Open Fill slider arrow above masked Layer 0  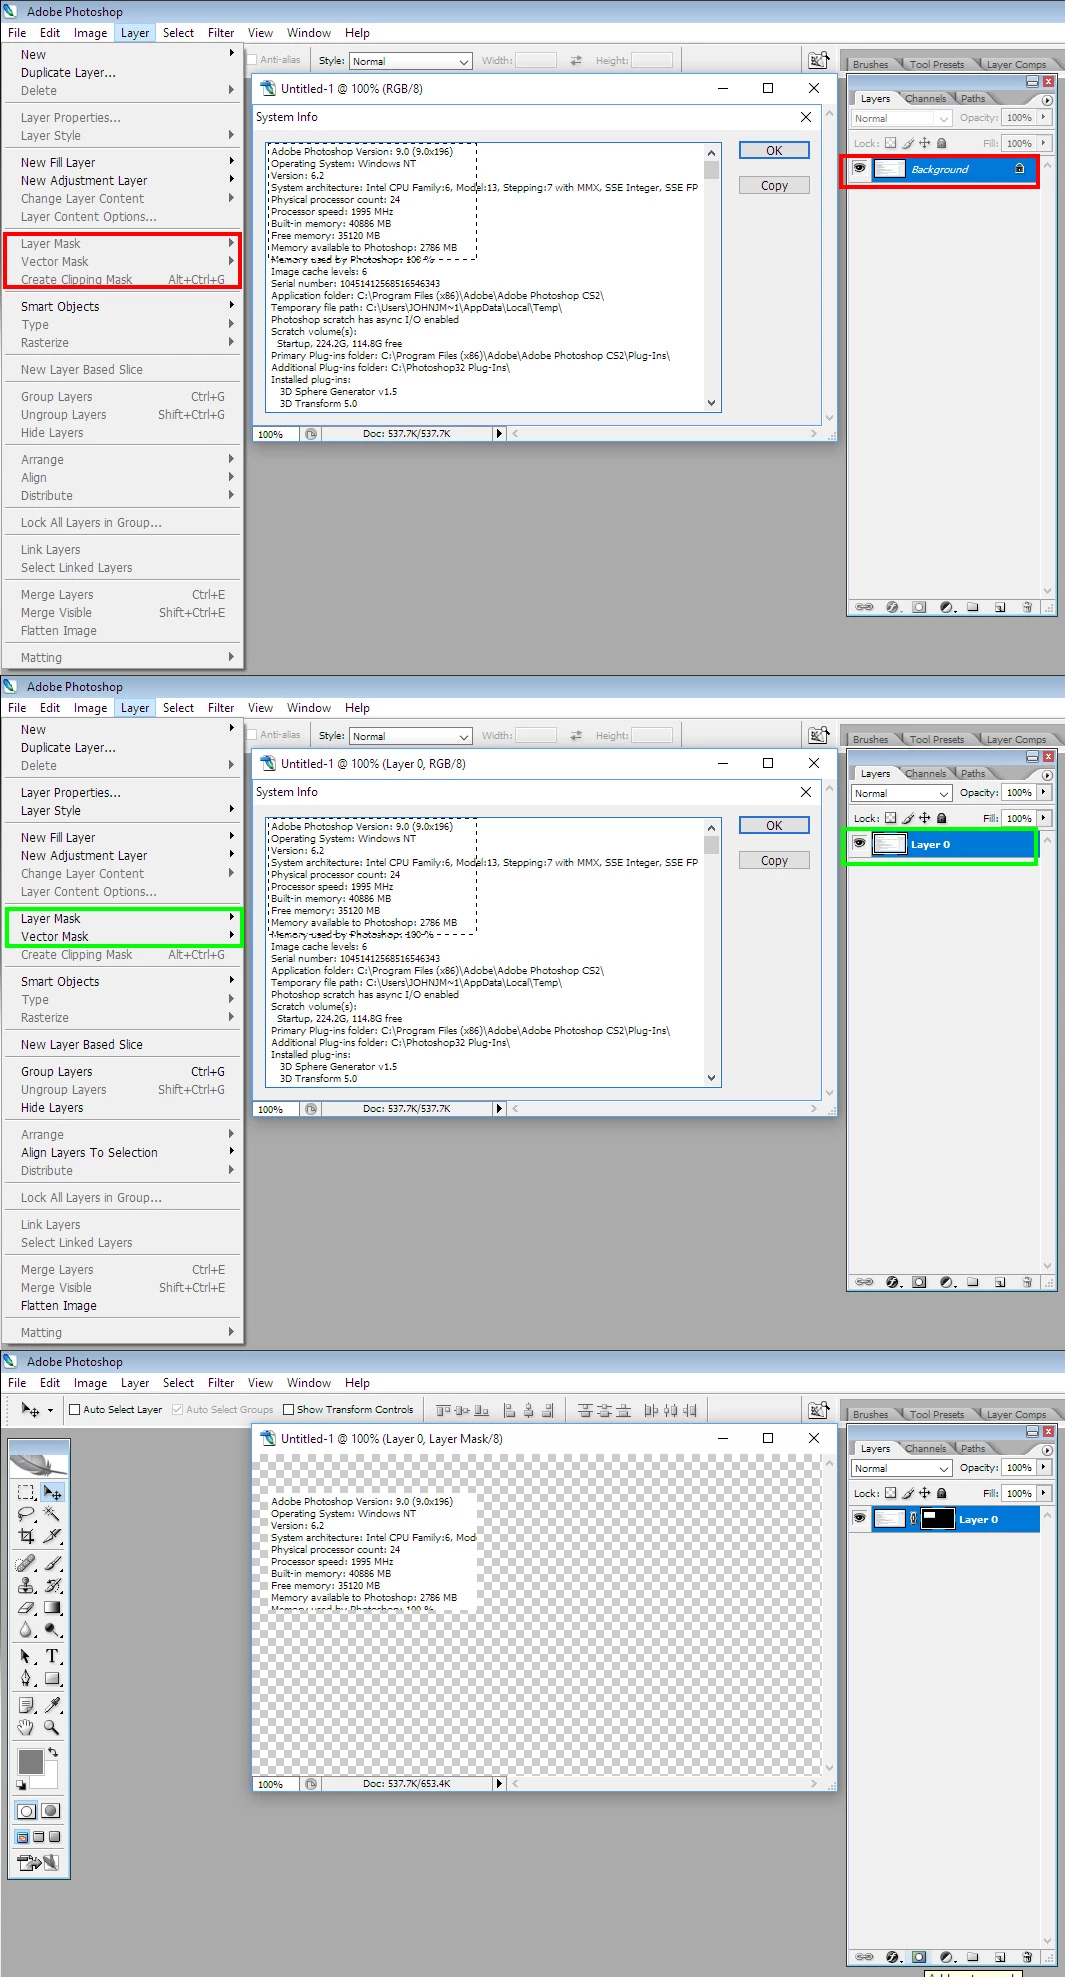coord(1044,1493)
